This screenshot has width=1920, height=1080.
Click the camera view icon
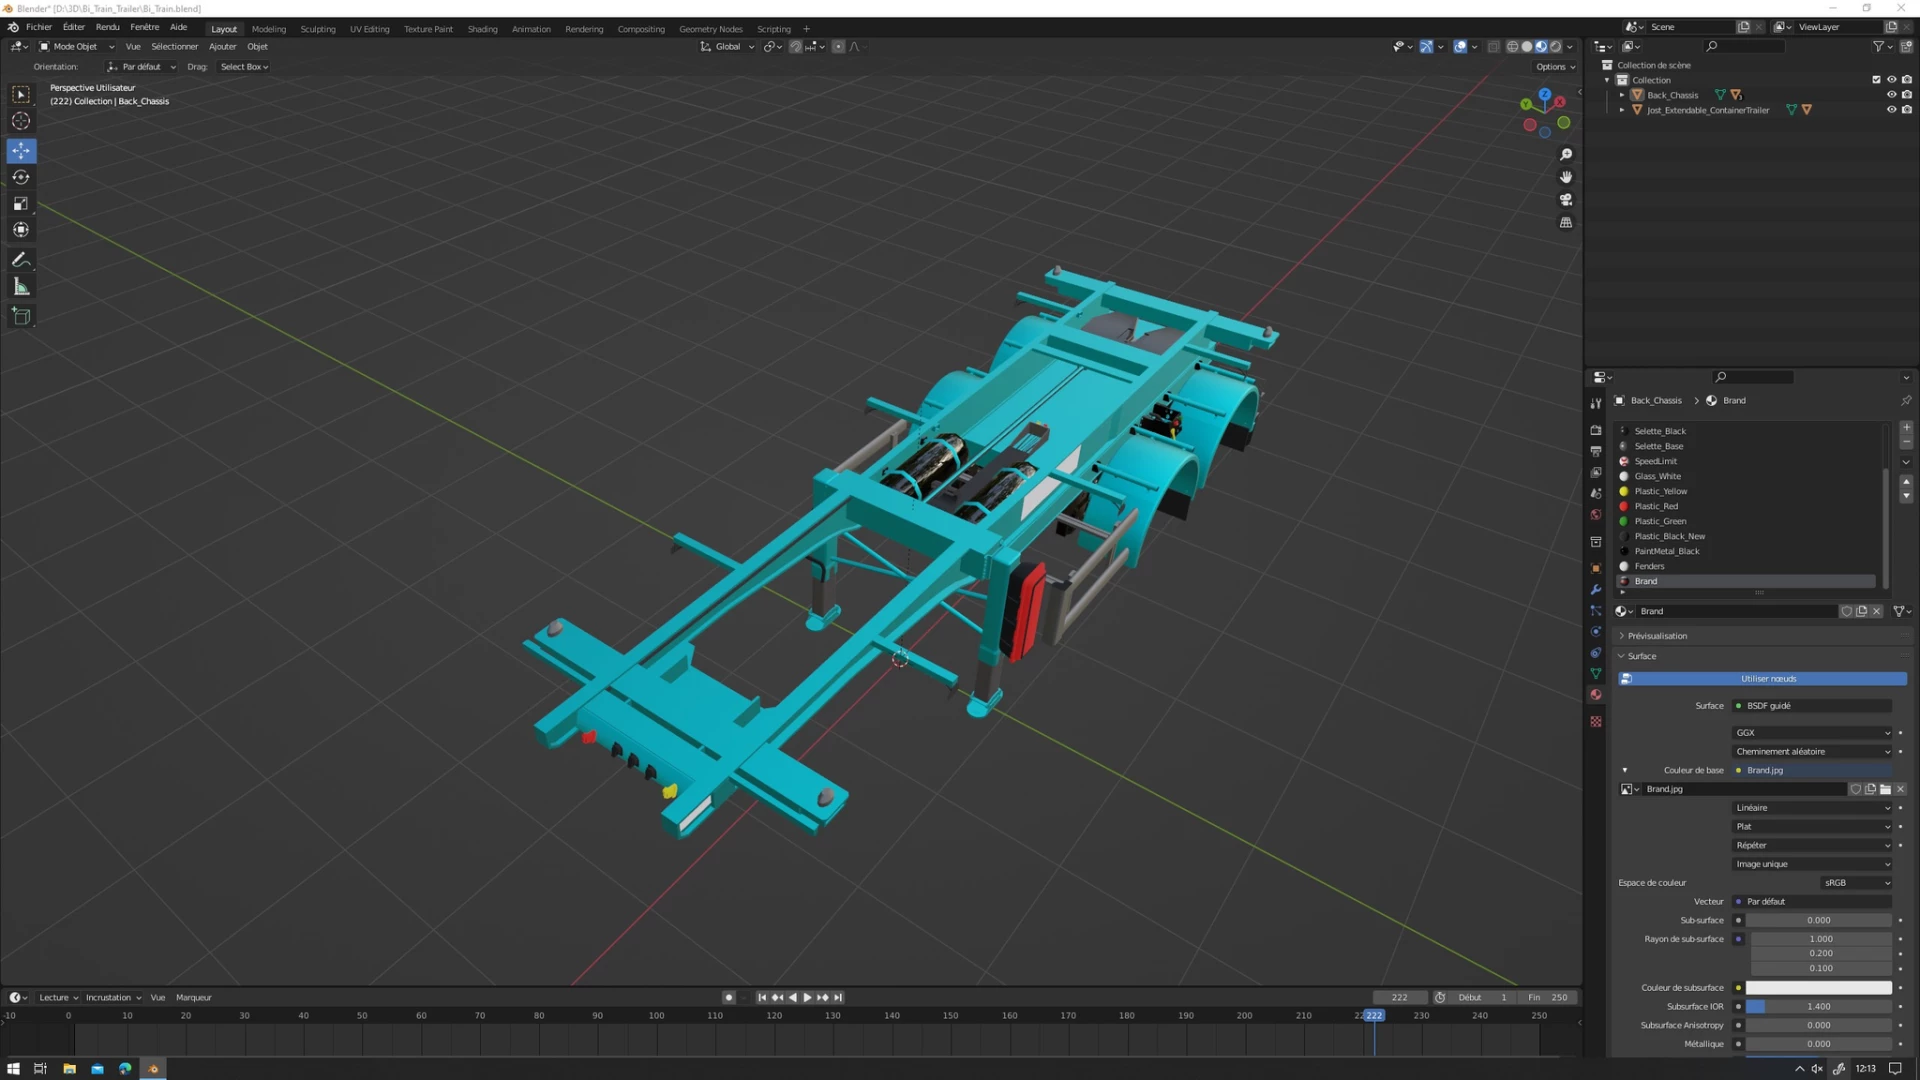(x=1566, y=200)
